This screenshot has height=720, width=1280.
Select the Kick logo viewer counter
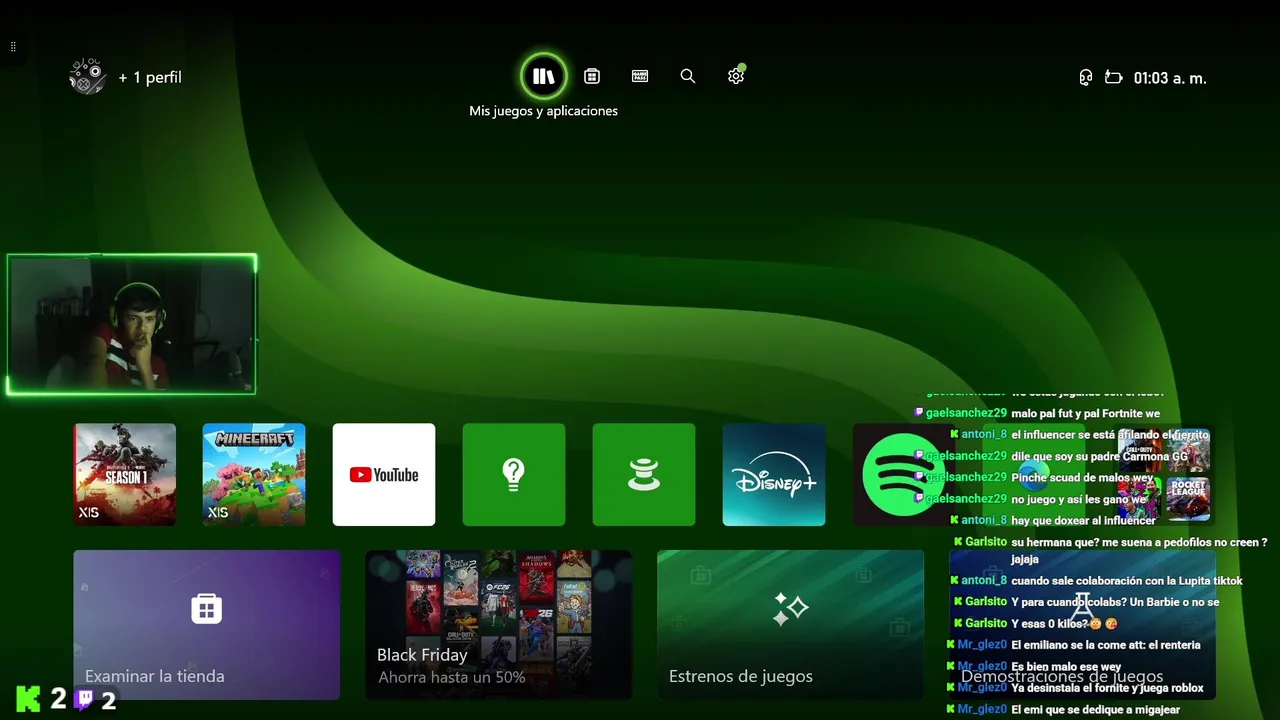tap(41, 699)
